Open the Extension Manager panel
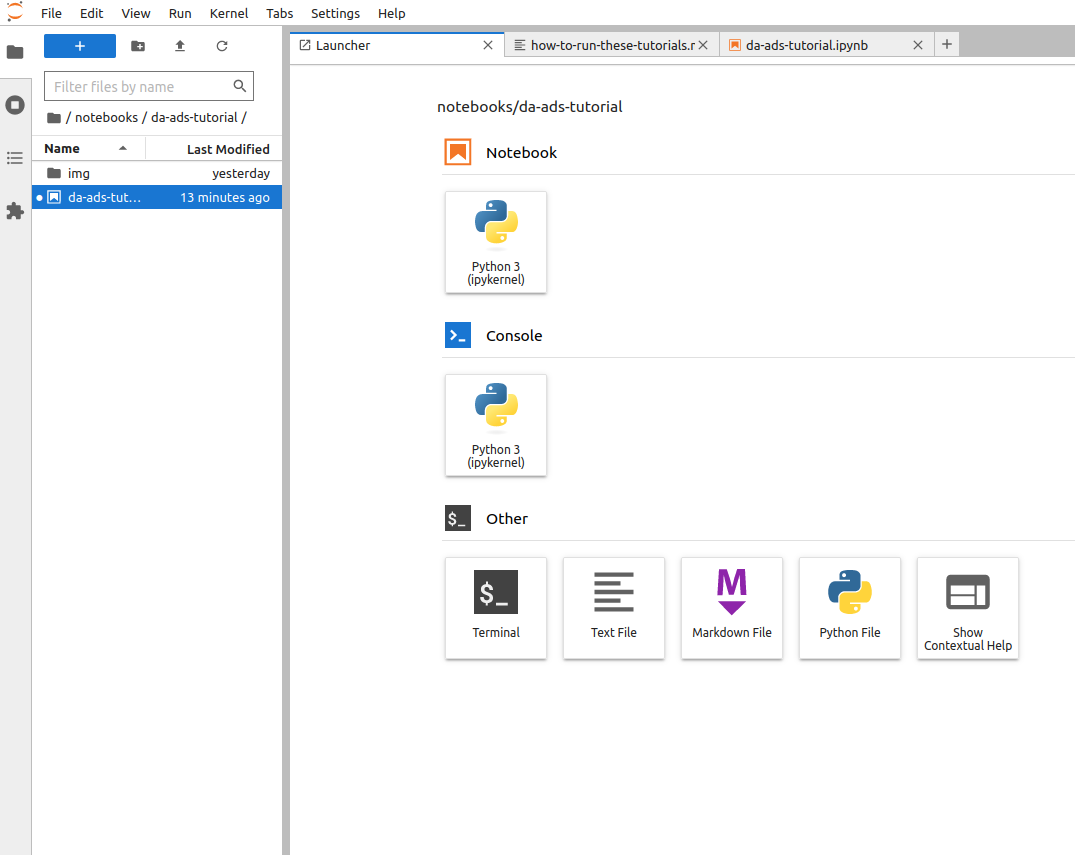This screenshot has height=855, width=1075. [15, 211]
